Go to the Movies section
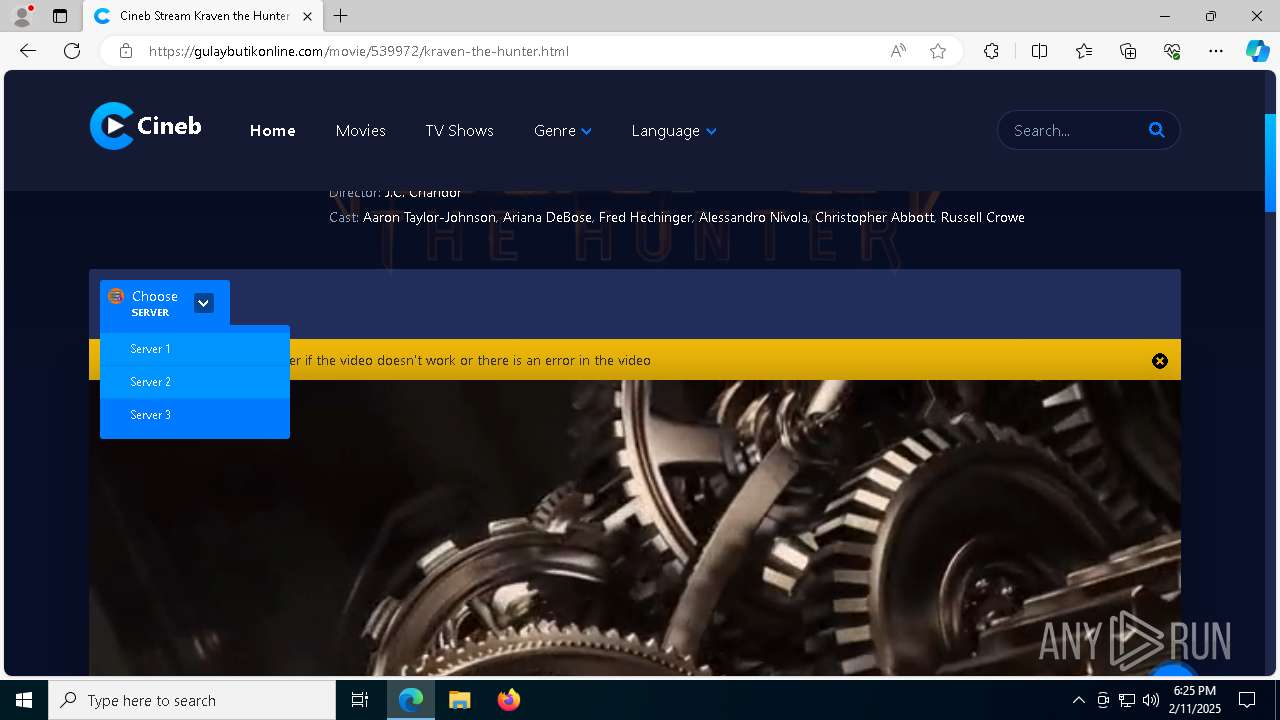Image resolution: width=1280 pixels, height=720 pixels. pos(360,131)
